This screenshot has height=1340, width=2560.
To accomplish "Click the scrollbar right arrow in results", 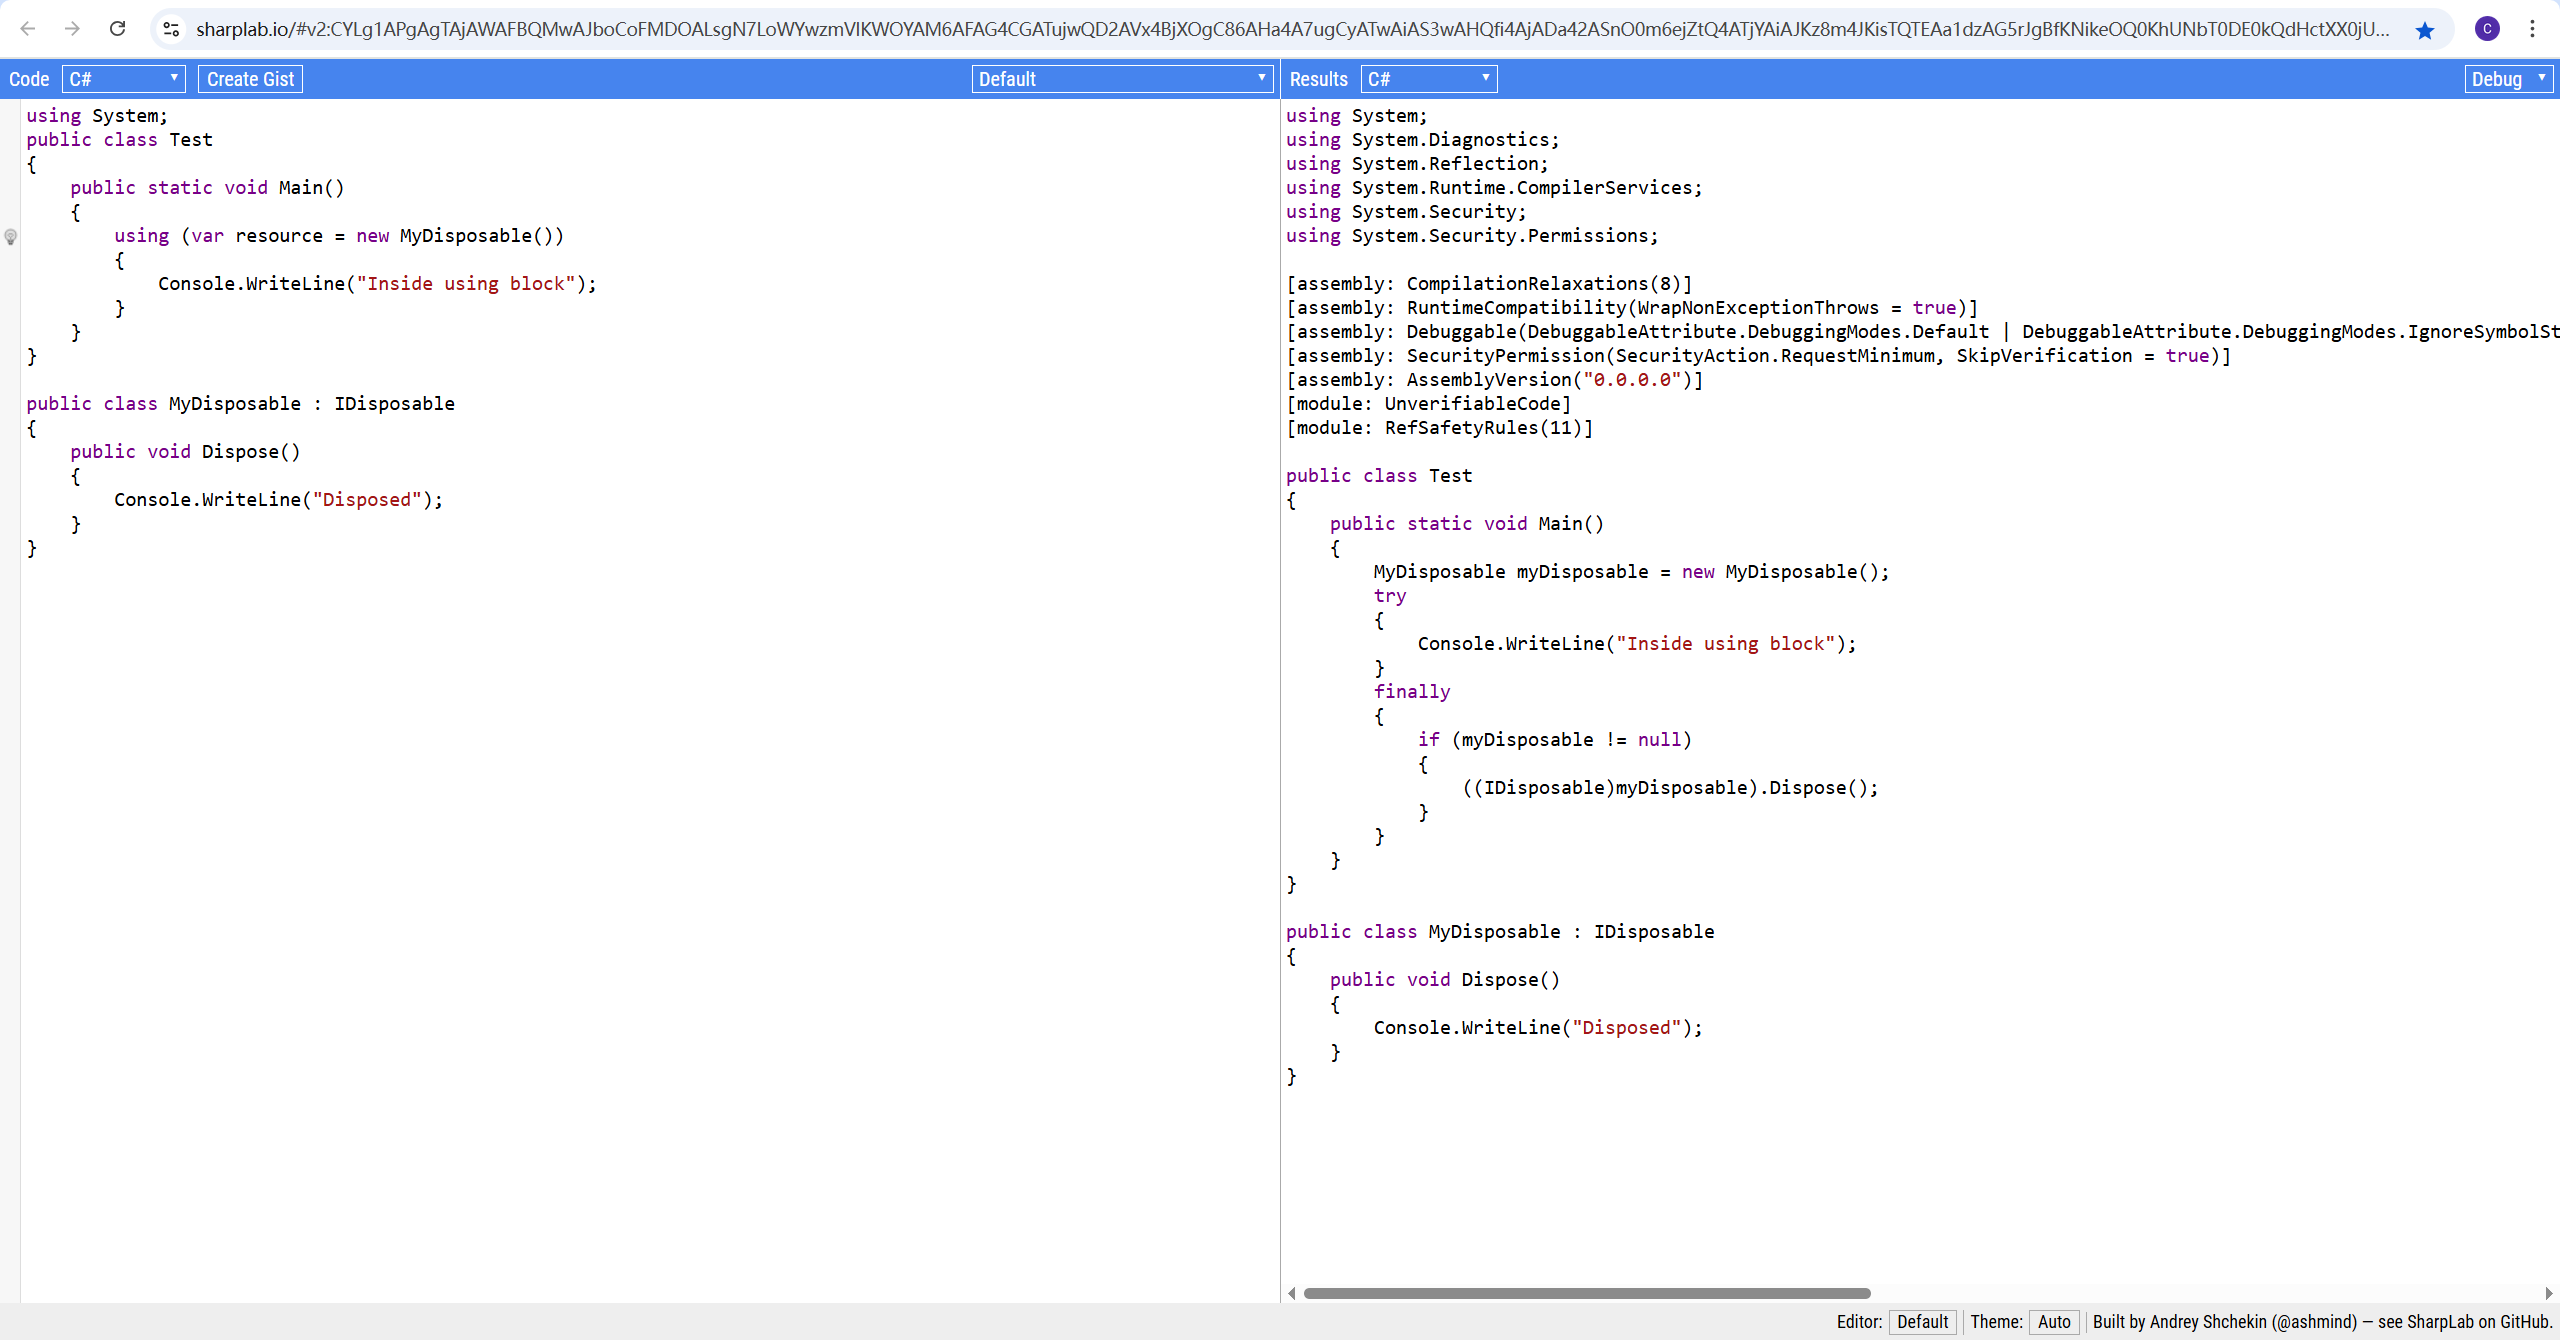I will (2549, 1293).
